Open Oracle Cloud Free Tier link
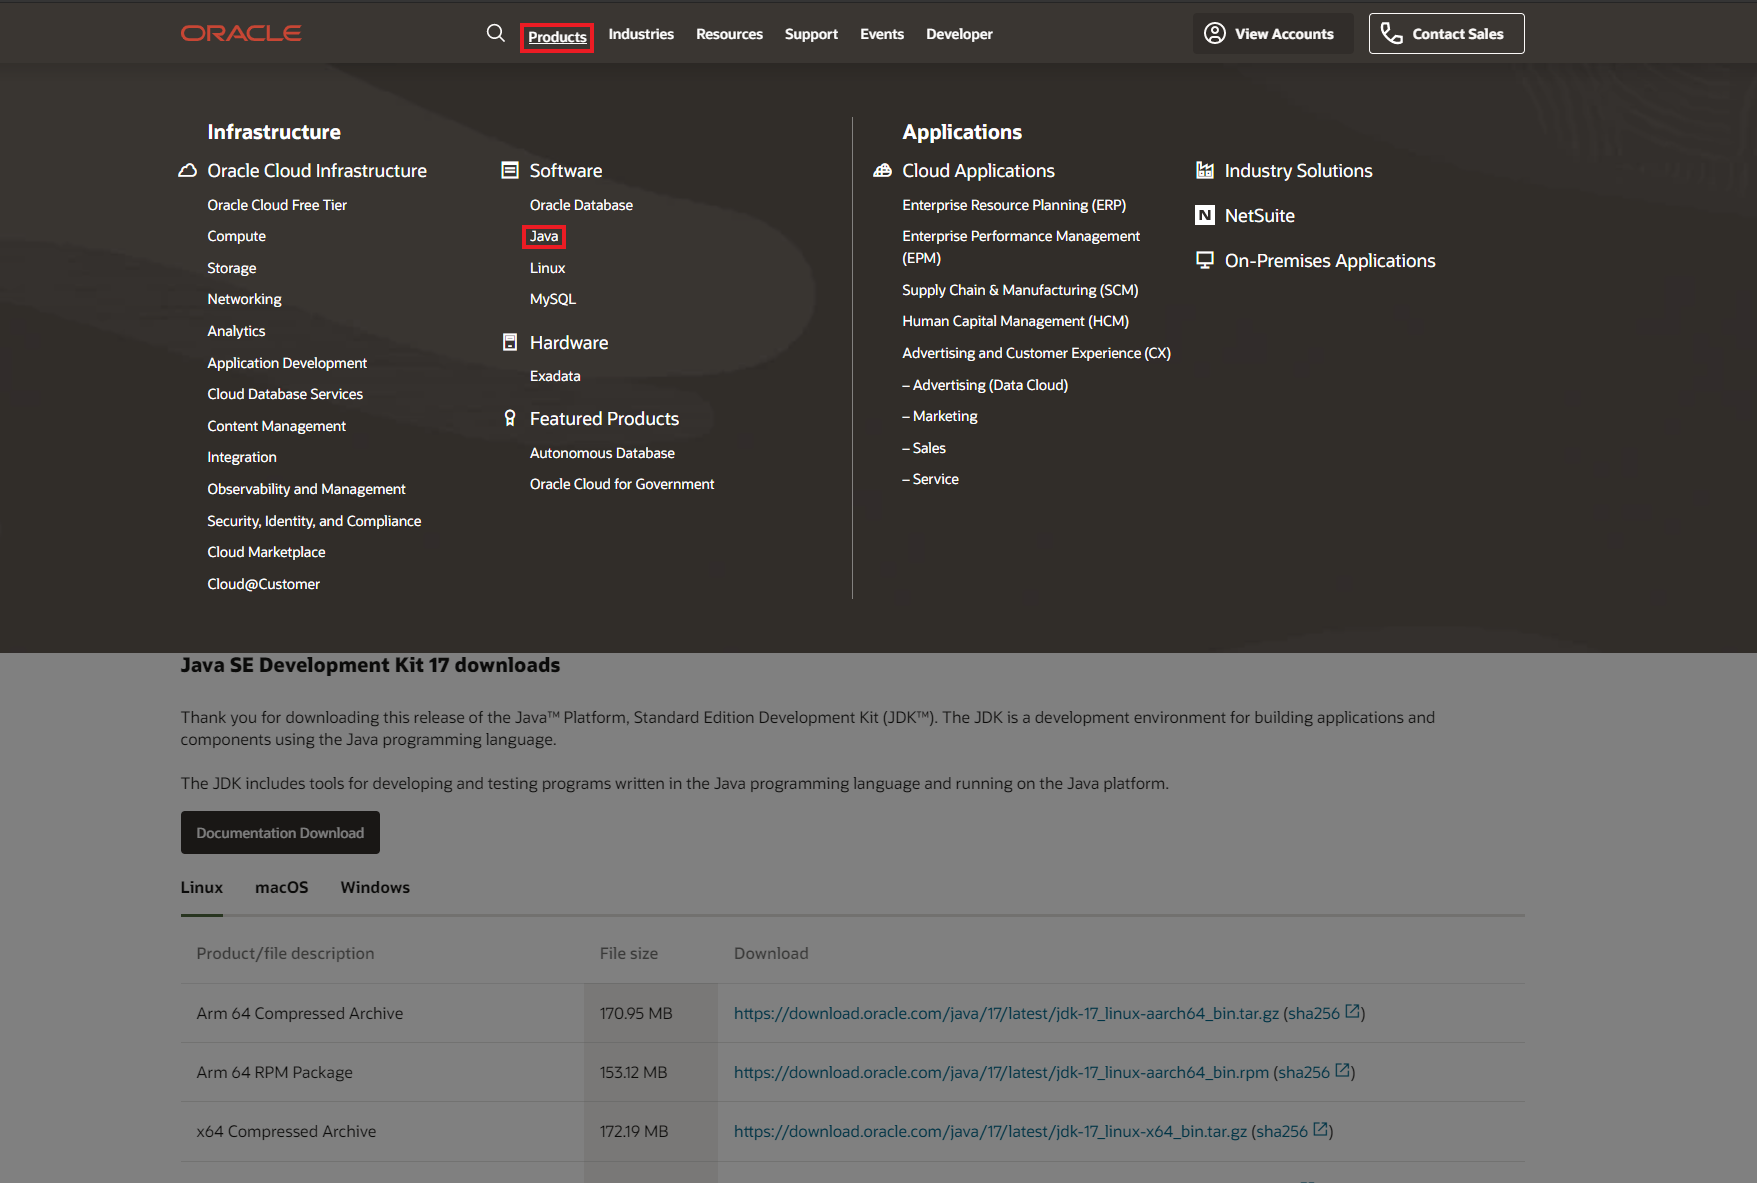 click(277, 205)
